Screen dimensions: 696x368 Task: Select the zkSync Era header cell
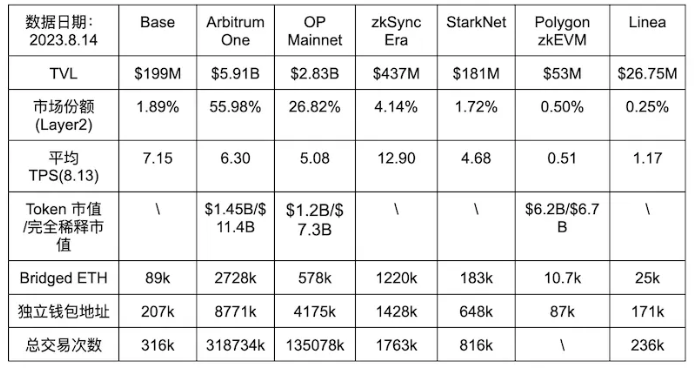pyautogui.click(x=396, y=31)
